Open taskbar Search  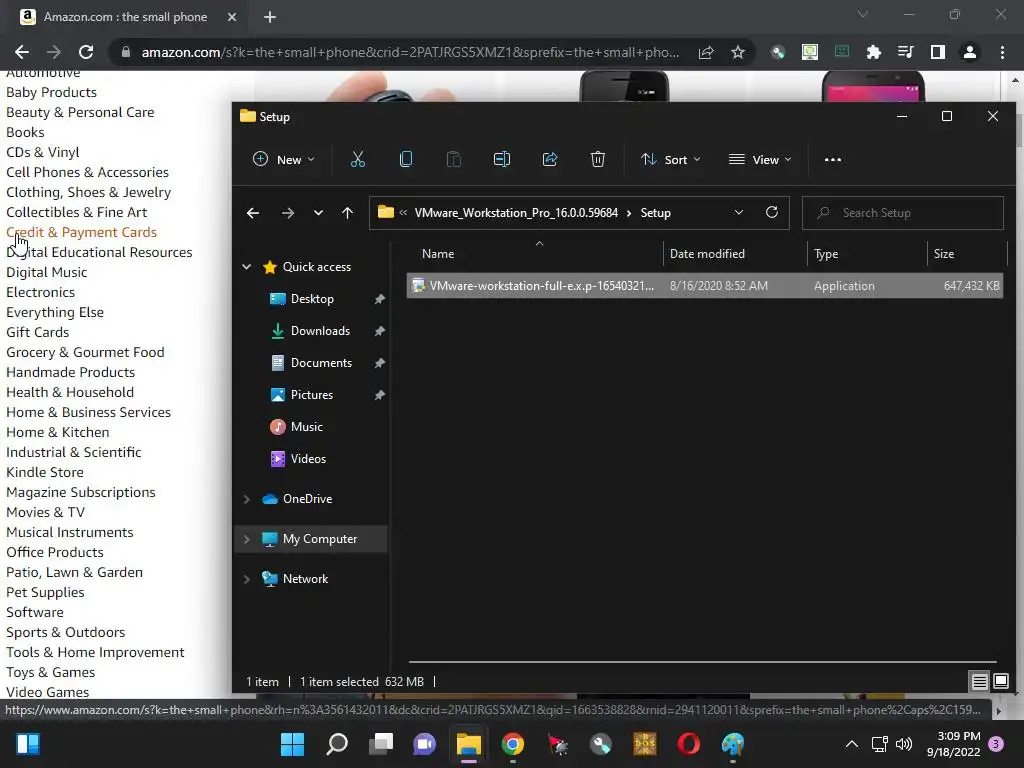click(x=337, y=744)
